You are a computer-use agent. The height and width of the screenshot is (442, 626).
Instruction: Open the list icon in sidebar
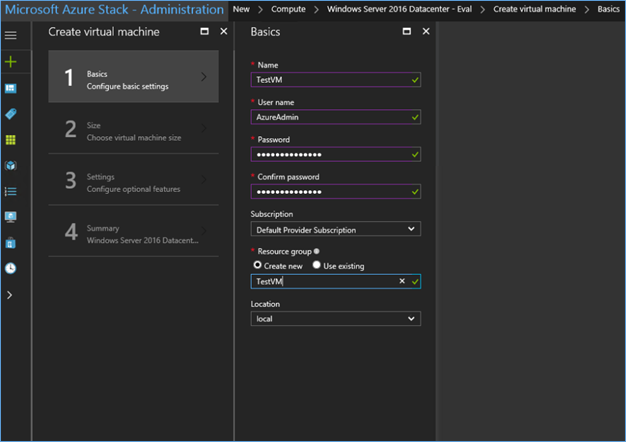click(11, 191)
